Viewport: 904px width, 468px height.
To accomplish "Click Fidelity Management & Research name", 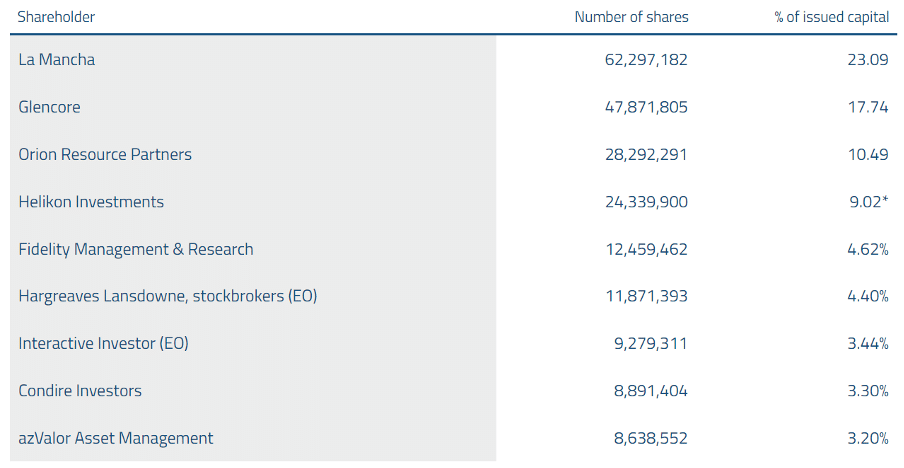I will pyautogui.click(x=135, y=249).
